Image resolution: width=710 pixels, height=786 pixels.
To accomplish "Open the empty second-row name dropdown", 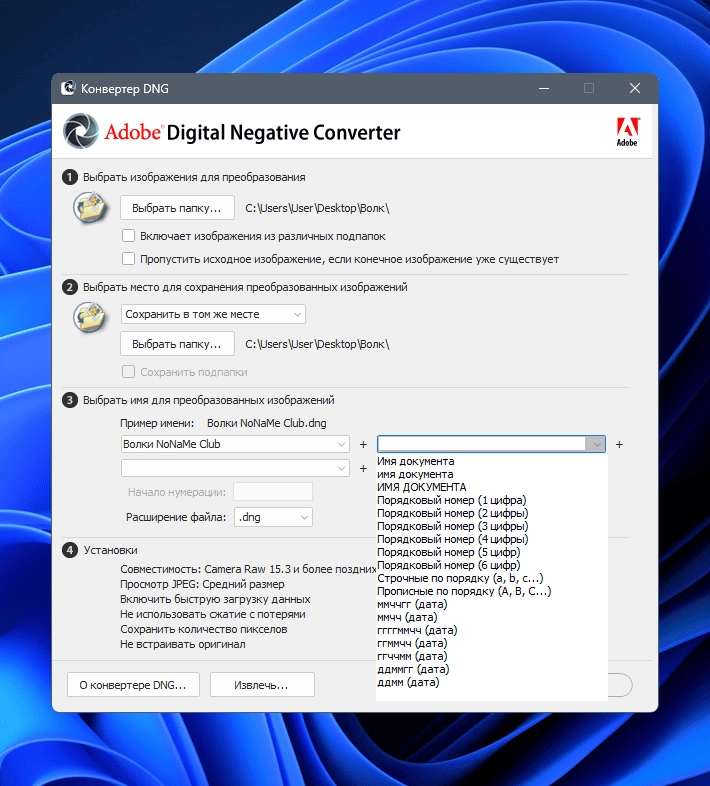I will [x=341, y=469].
